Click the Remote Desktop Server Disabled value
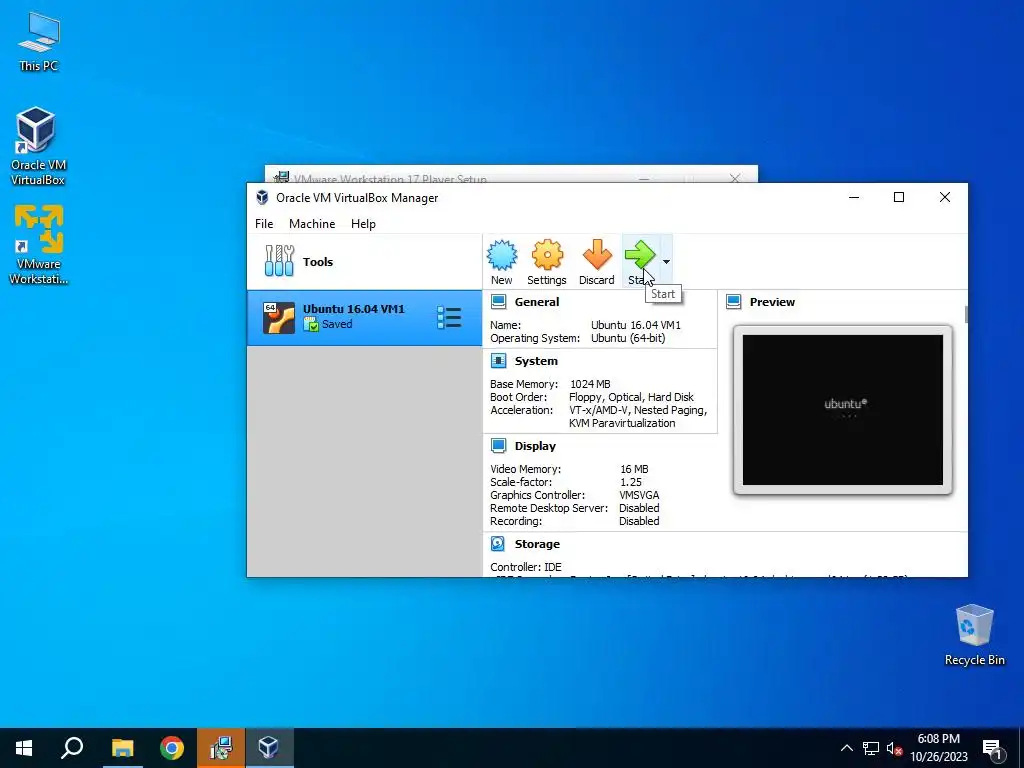This screenshot has width=1024, height=768. click(639, 508)
